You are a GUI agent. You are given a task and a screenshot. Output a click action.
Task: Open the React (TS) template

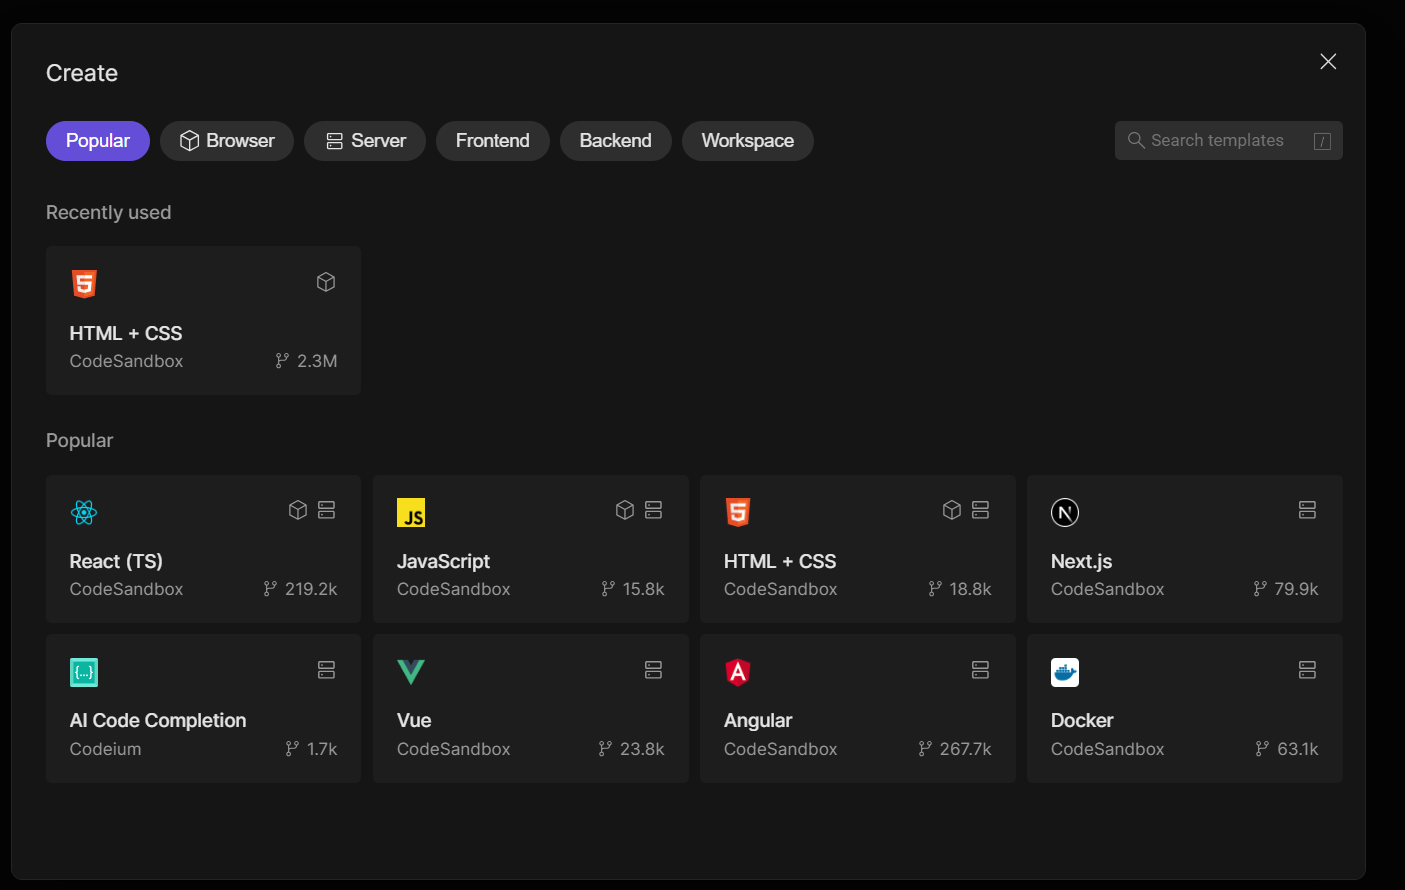[x=204, y=549]
